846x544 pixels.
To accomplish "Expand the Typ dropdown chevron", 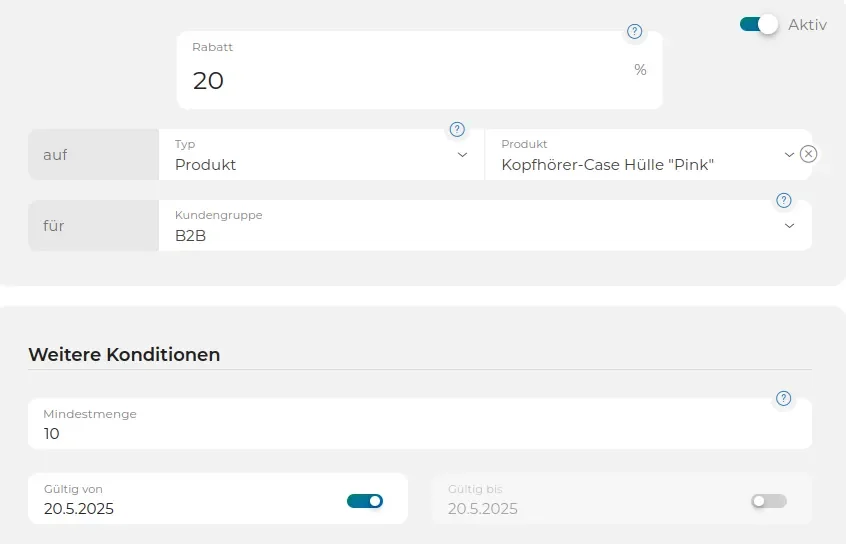I will click(x=462, y=155).
